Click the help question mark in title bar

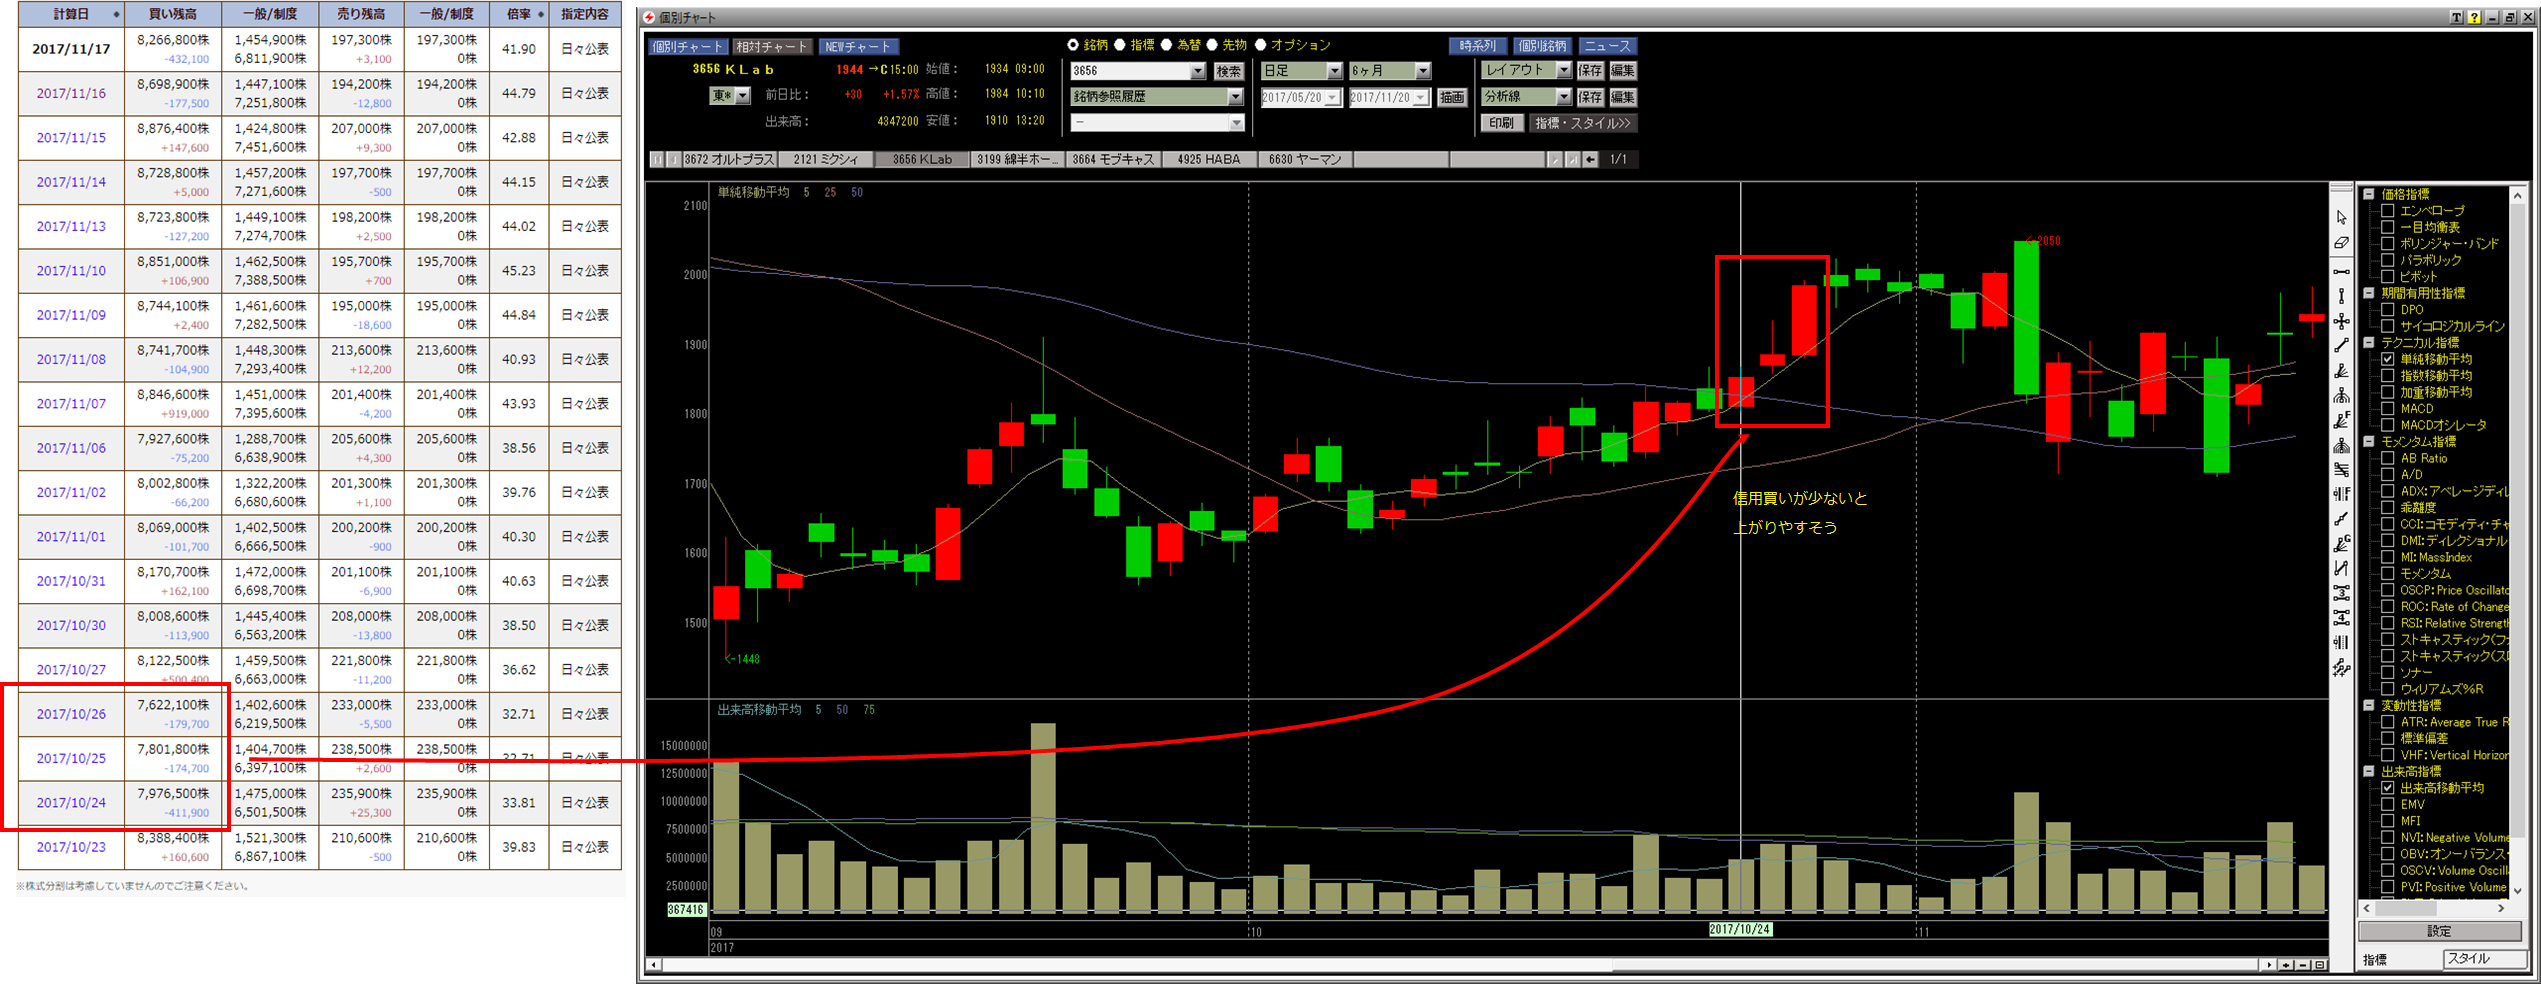pyautogui.click(x=2474, y=17)
